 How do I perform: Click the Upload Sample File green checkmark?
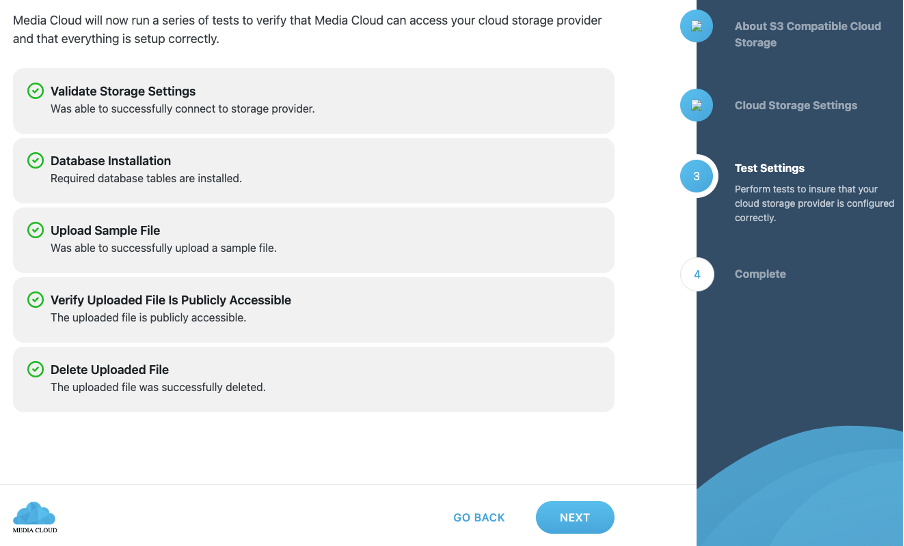tap(35, 230)
